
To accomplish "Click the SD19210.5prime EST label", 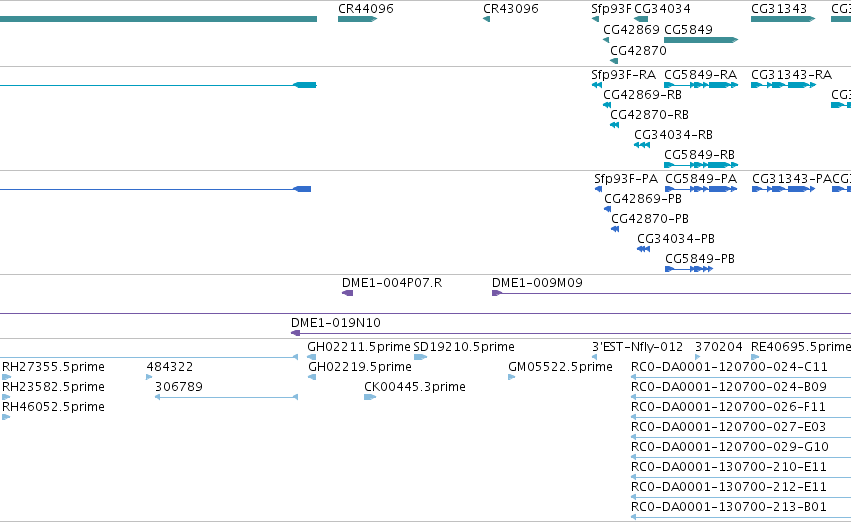I will coord(463,347).
